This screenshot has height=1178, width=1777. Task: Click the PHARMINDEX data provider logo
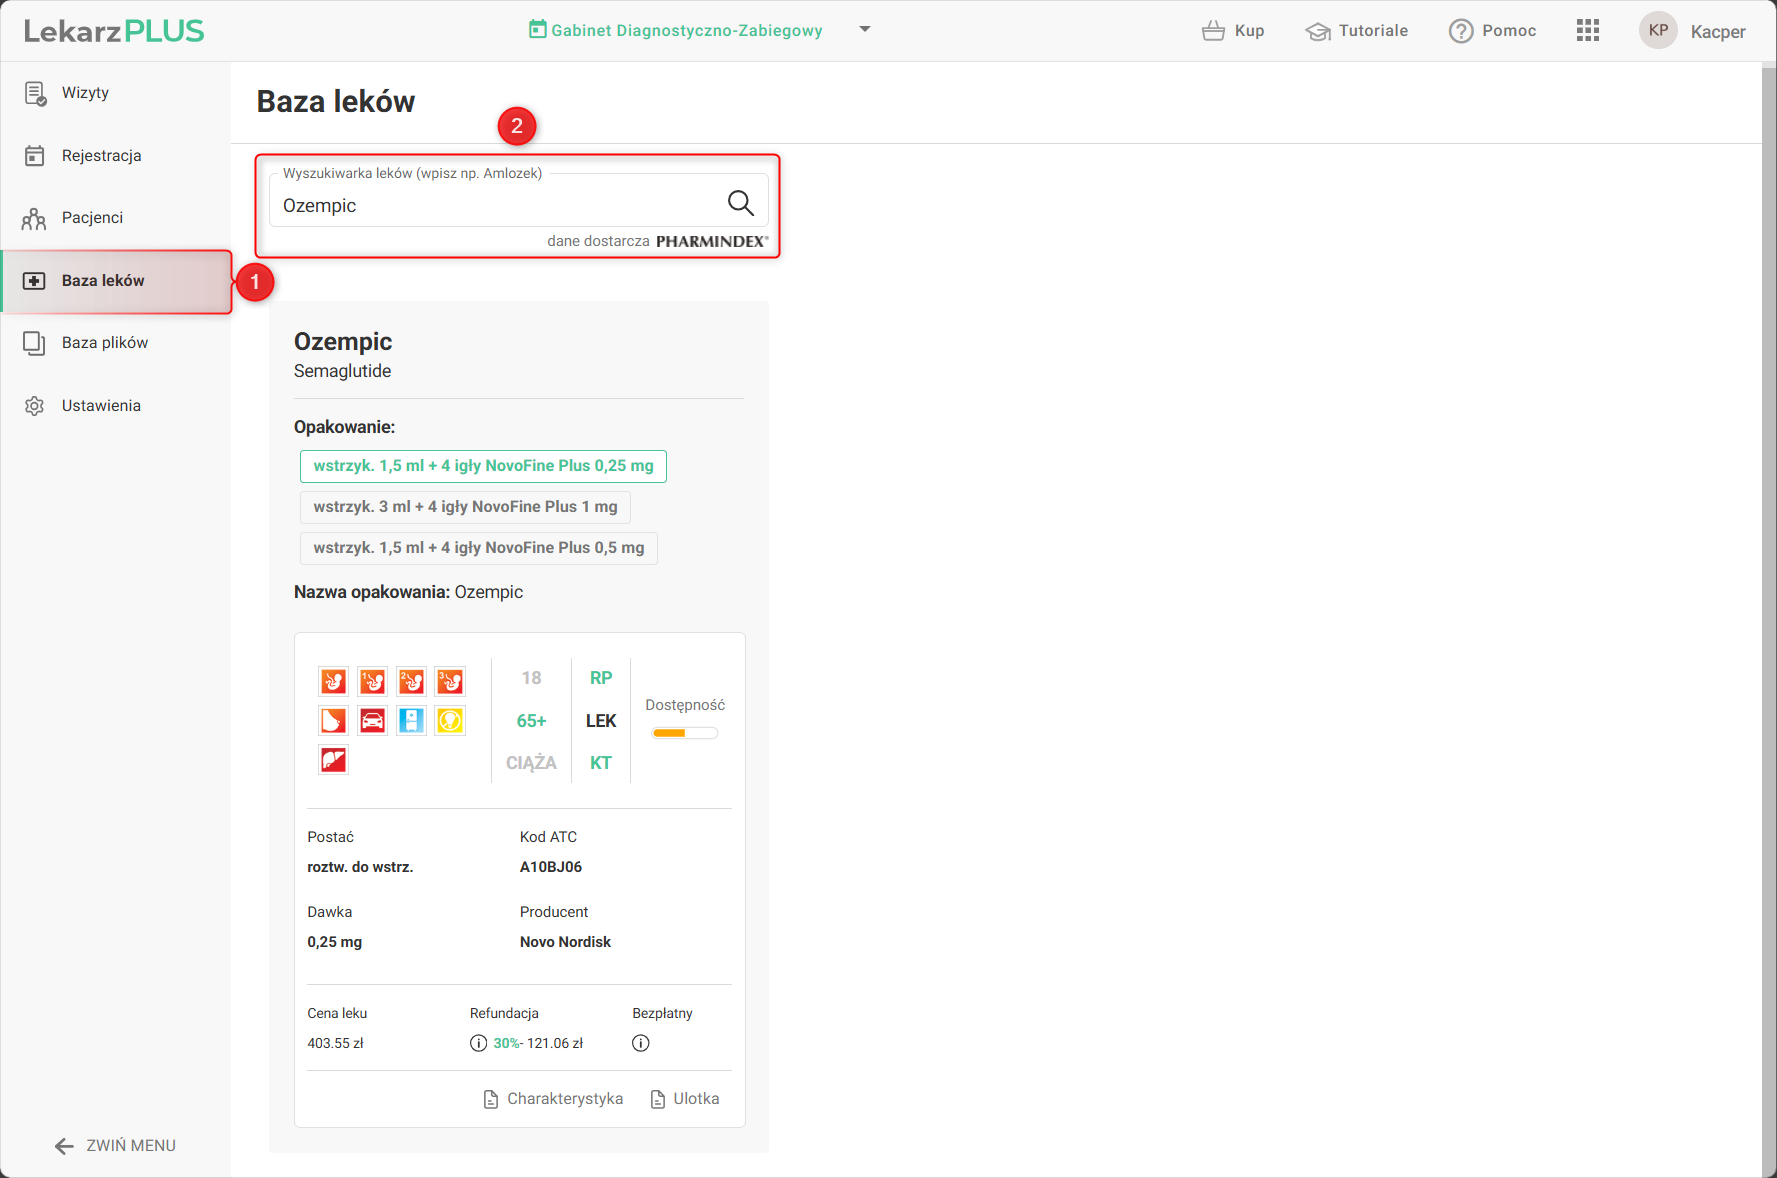[x=712, y=241]
